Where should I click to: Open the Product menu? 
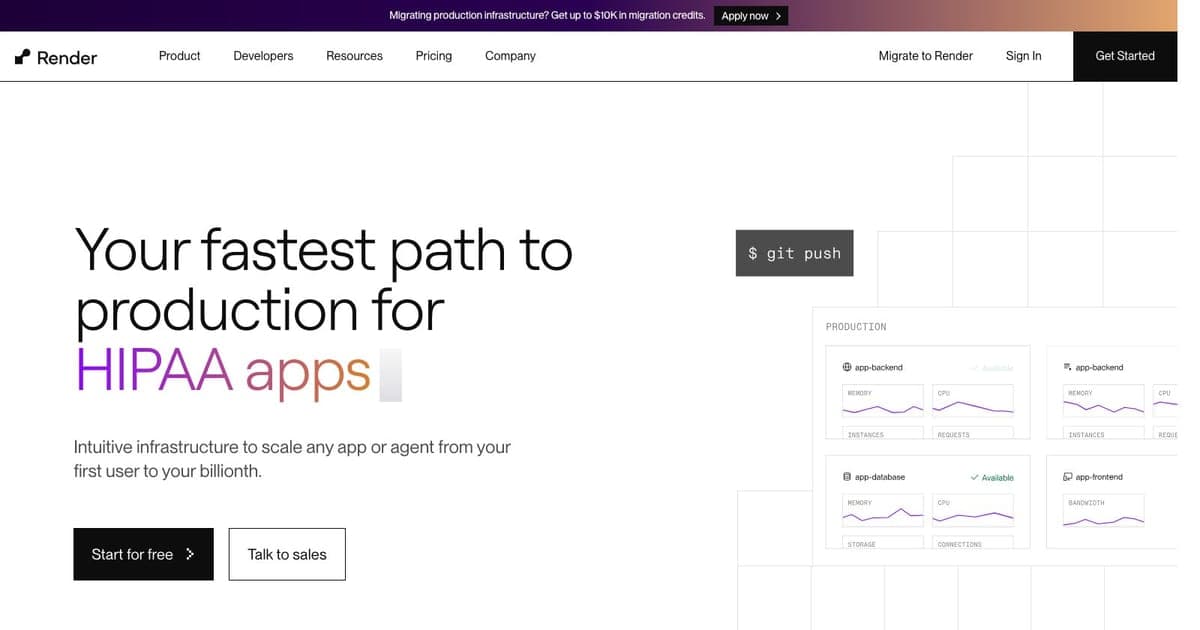[x=180, y=56]
